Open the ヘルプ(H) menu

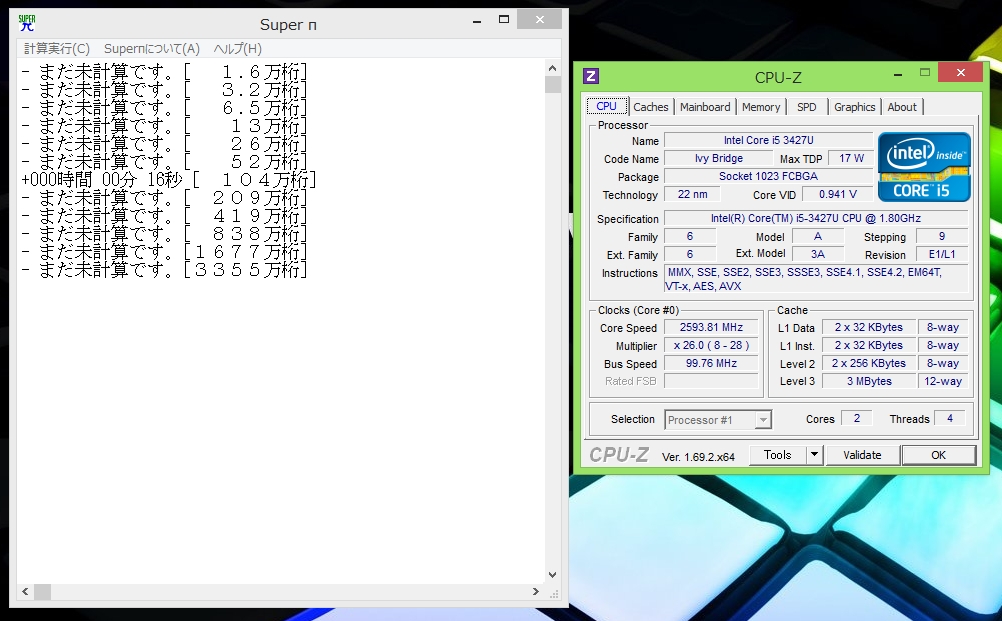(238, 49)
